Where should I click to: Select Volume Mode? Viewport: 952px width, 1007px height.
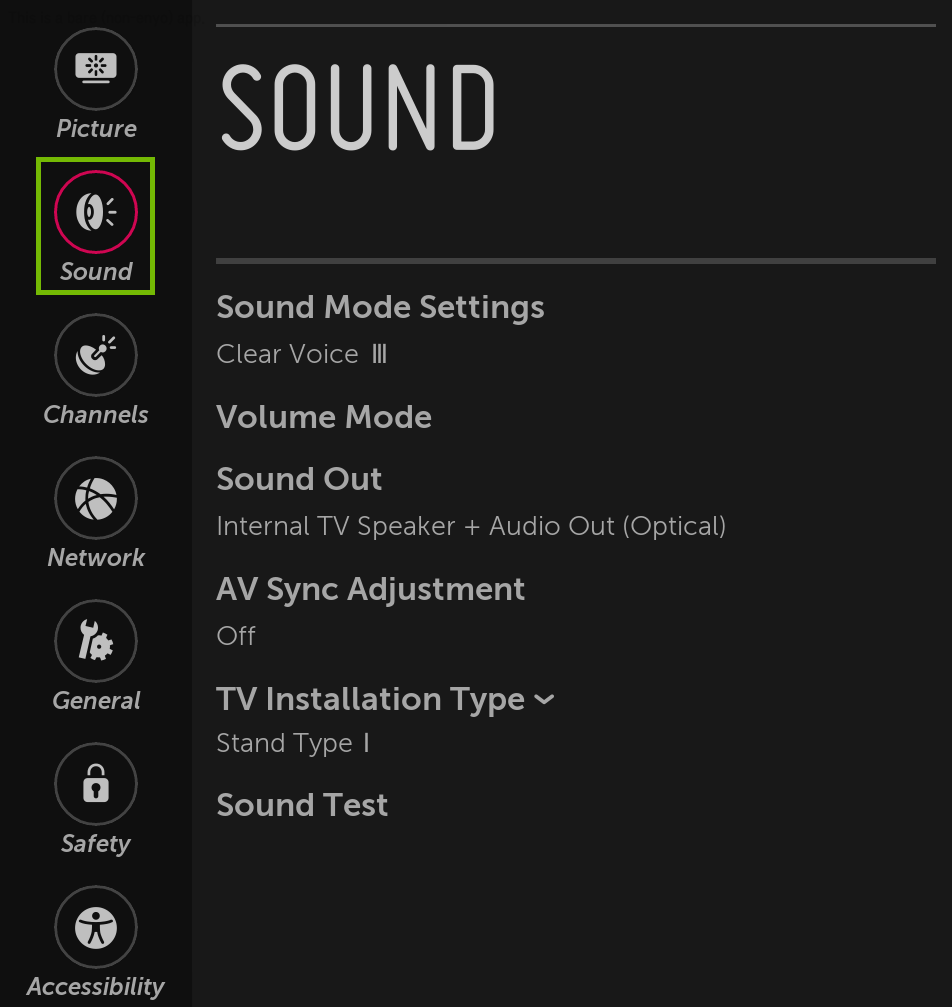pos(324,417)
